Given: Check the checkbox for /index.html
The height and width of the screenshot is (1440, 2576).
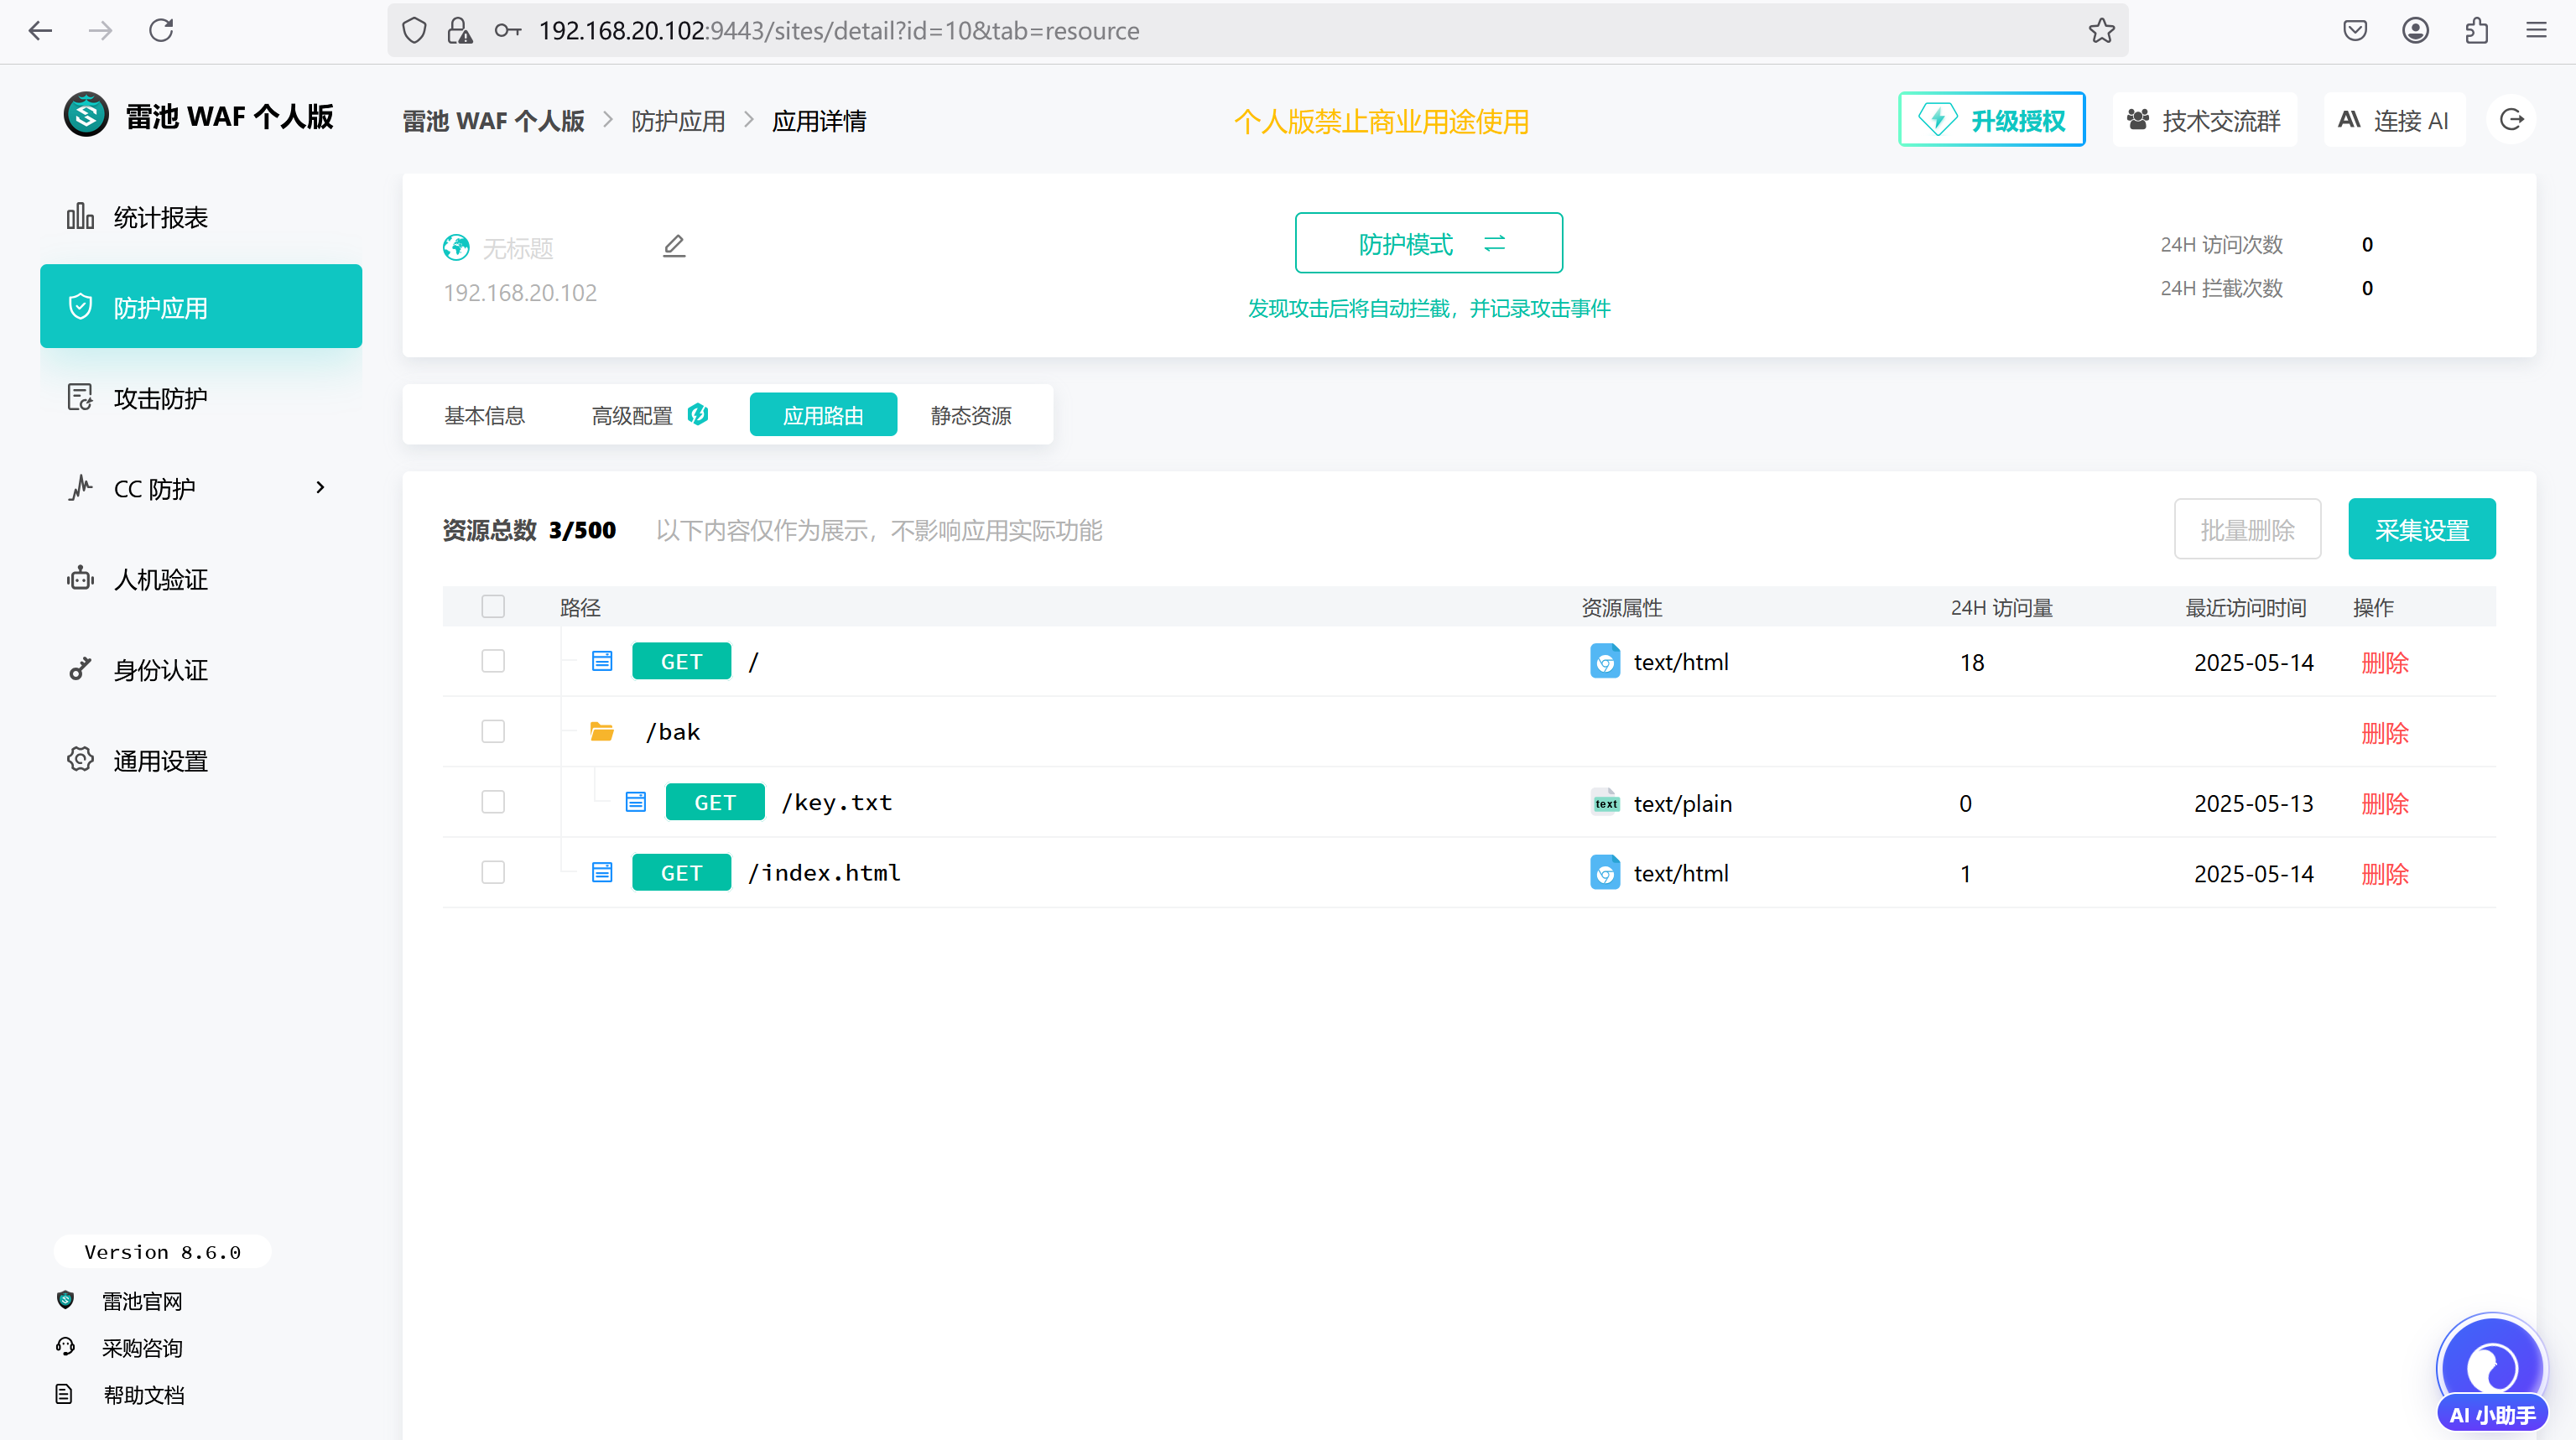Looking at the screenshot, I should pyautogui.click(x=493, y=872).
